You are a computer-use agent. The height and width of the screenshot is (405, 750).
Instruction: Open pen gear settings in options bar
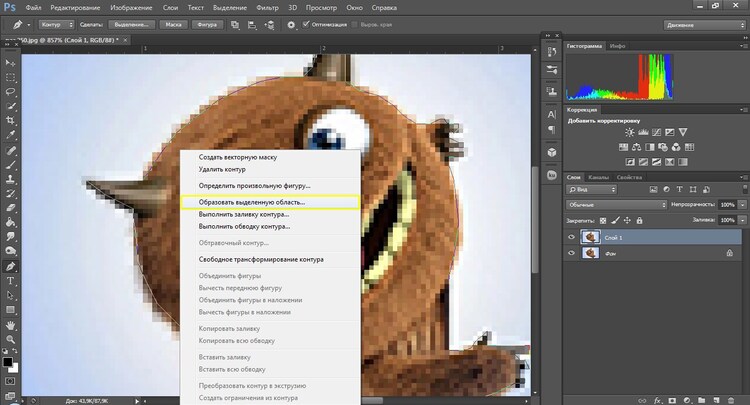coord(291,25)
